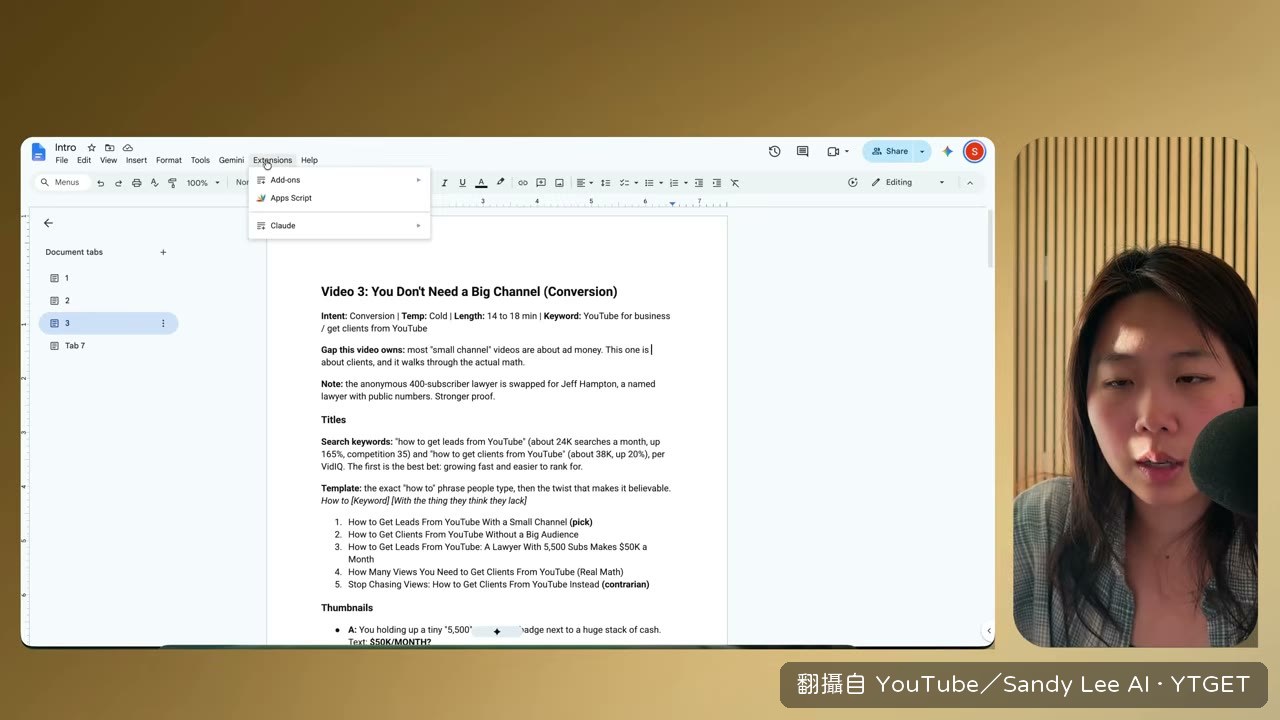1280x720 pixels.
Task: Apply numbered list formatting
Action: pos(674,183)
